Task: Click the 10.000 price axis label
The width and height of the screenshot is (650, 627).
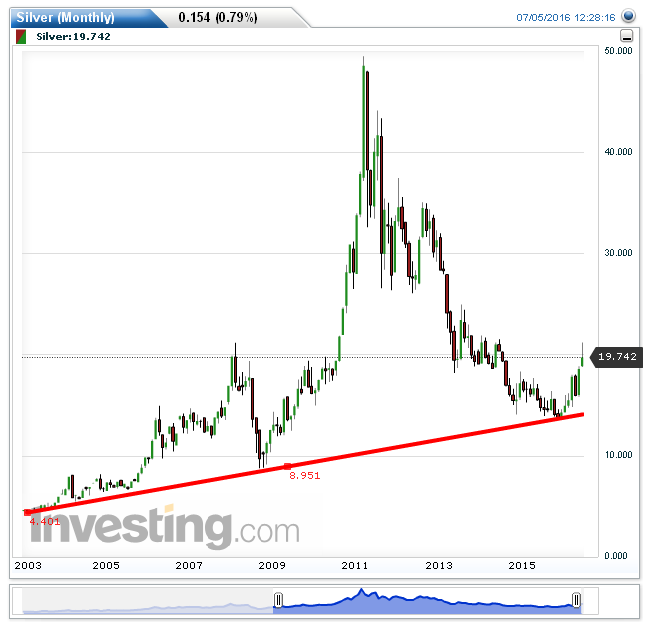Action: click(618, 455)
